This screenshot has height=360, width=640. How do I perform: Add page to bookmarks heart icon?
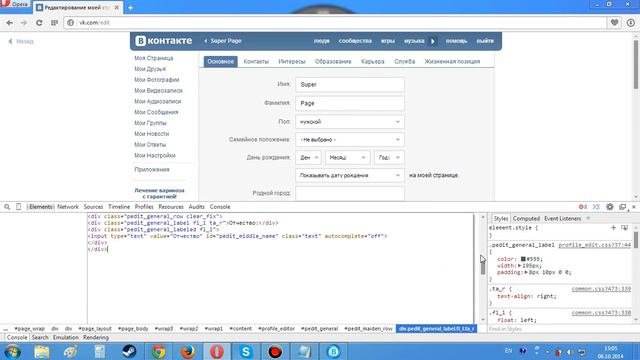[614, 22]
